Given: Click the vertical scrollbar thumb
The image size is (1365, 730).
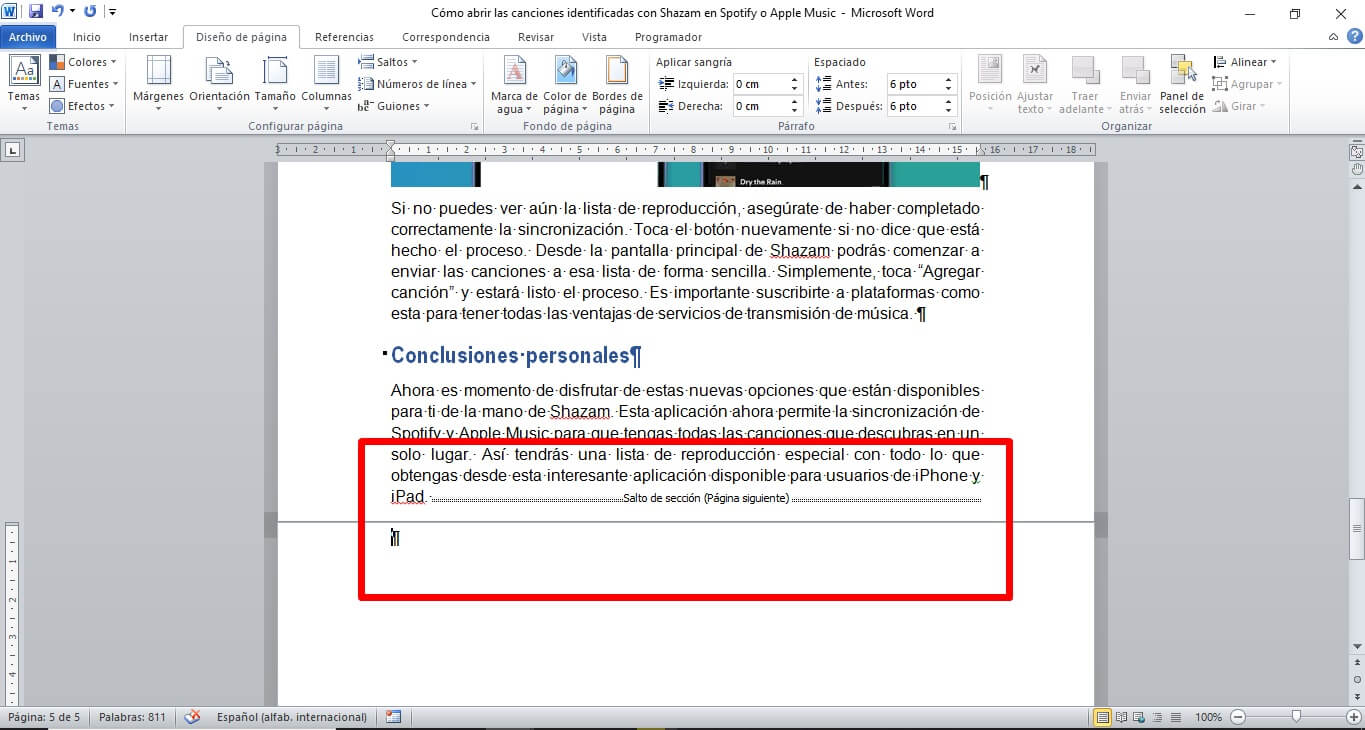Looking at the screenshot, I should (1357, 528).
